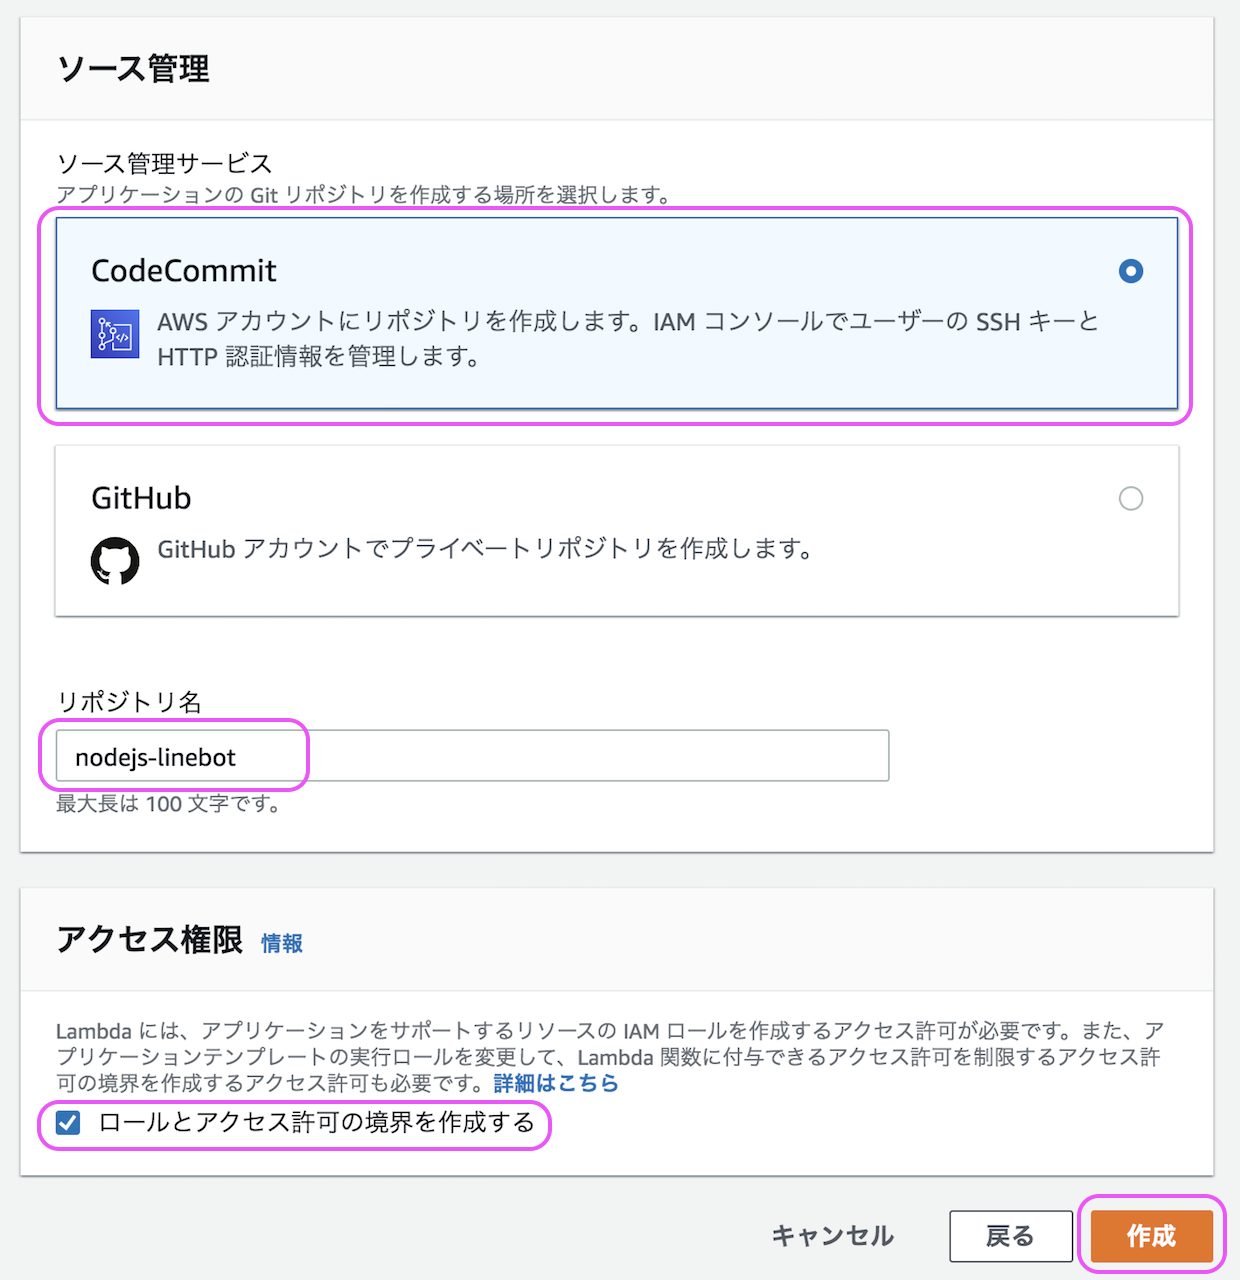This screenshot has height=1280, width=1240.
Task: Select the GitHub radio button
Action: tap(1131, 498)
